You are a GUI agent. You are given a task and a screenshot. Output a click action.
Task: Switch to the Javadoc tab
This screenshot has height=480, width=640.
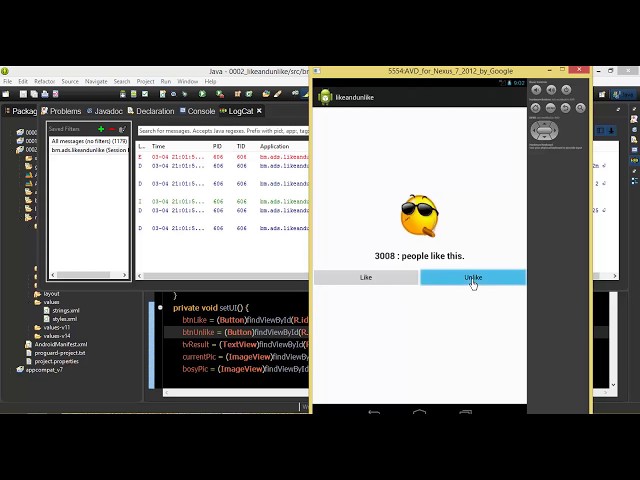(104, 111)
